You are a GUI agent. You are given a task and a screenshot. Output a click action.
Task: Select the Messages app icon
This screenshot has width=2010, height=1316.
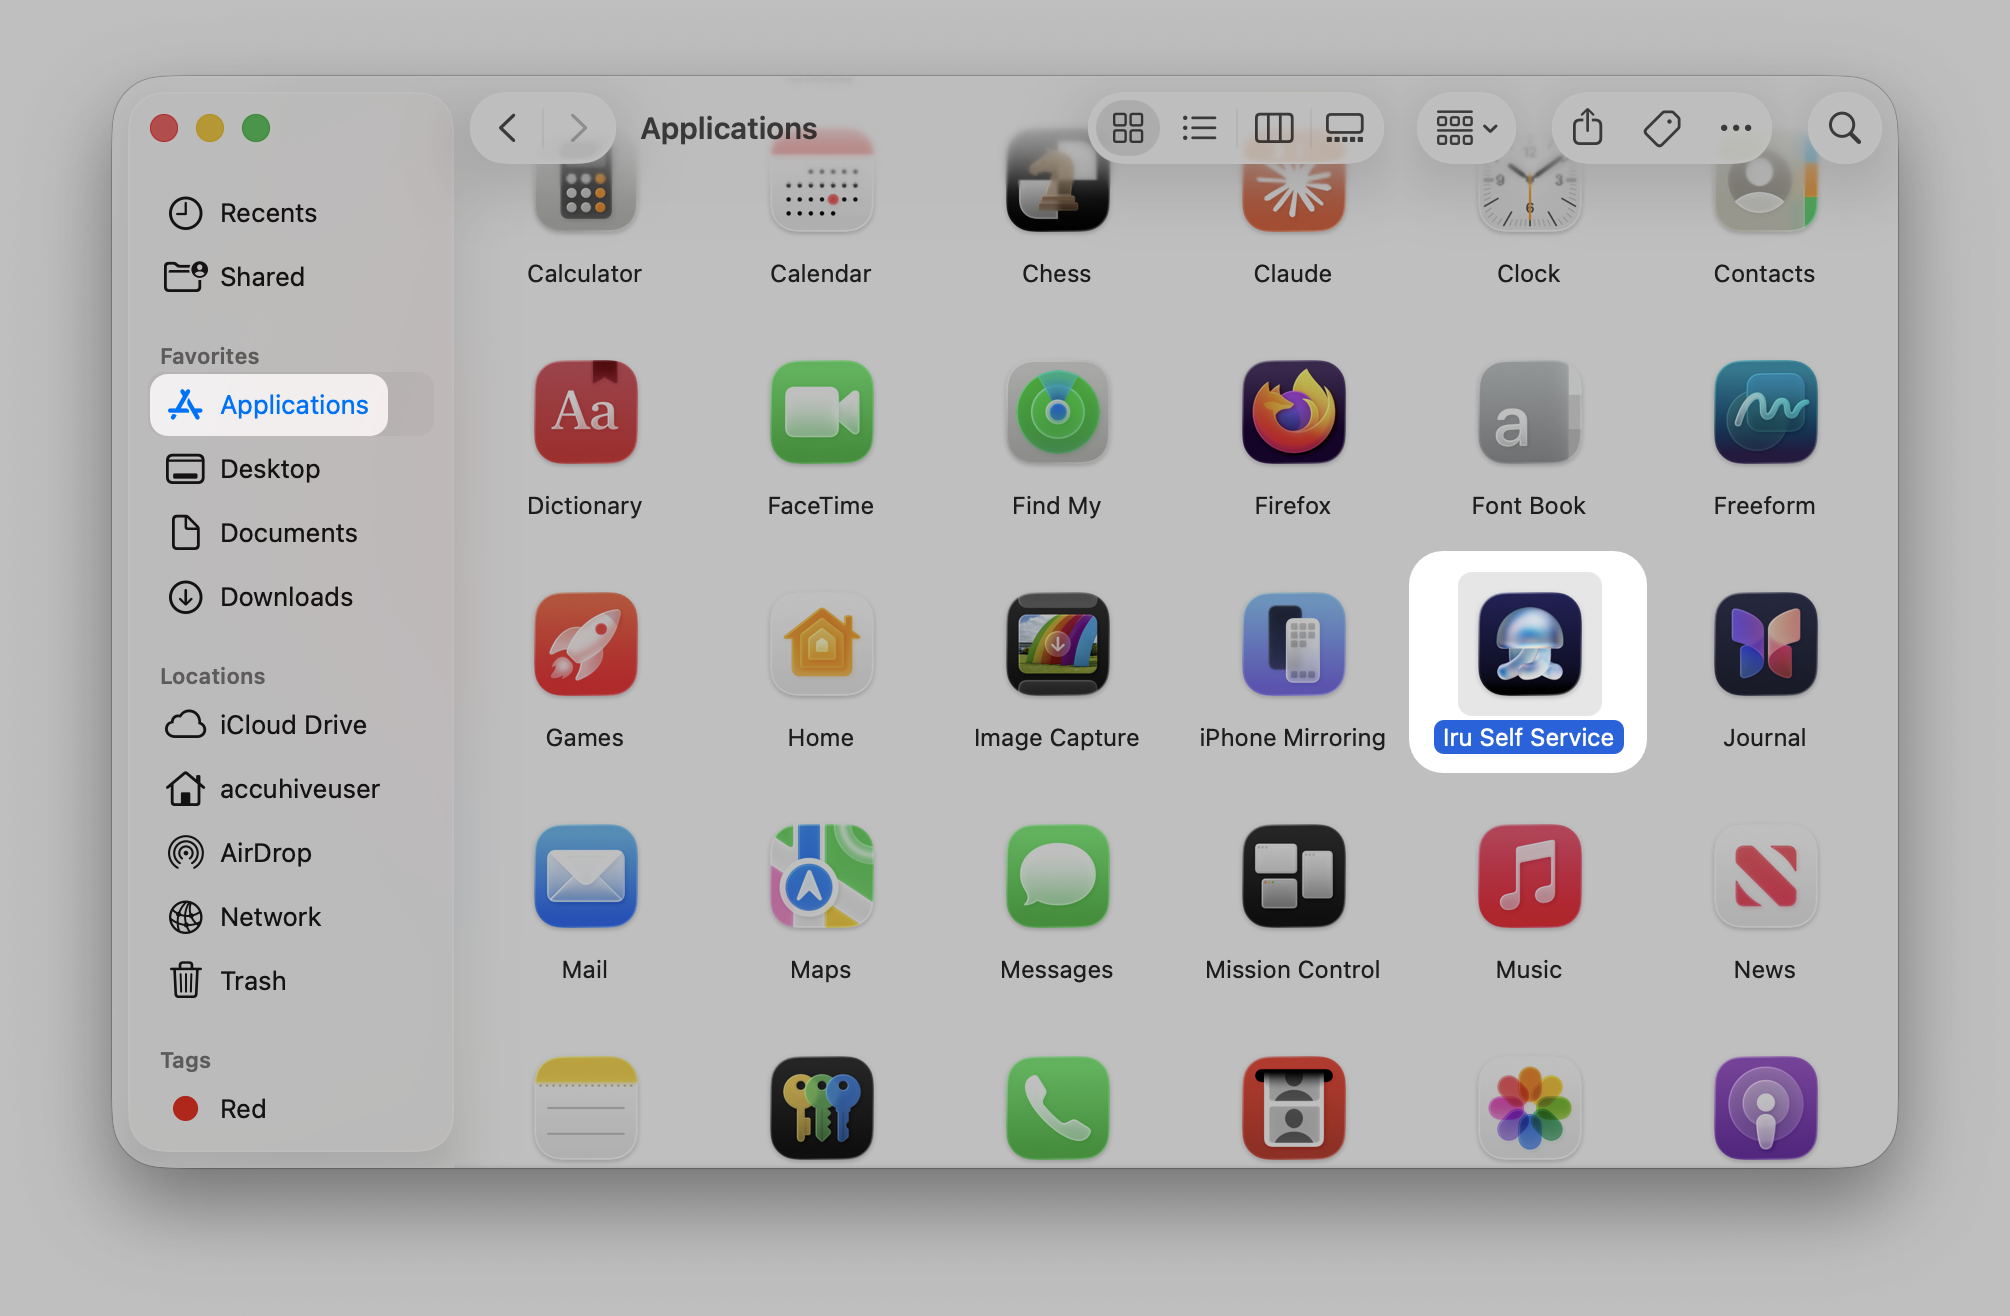pyautogui.click(x=1057, y=876)
